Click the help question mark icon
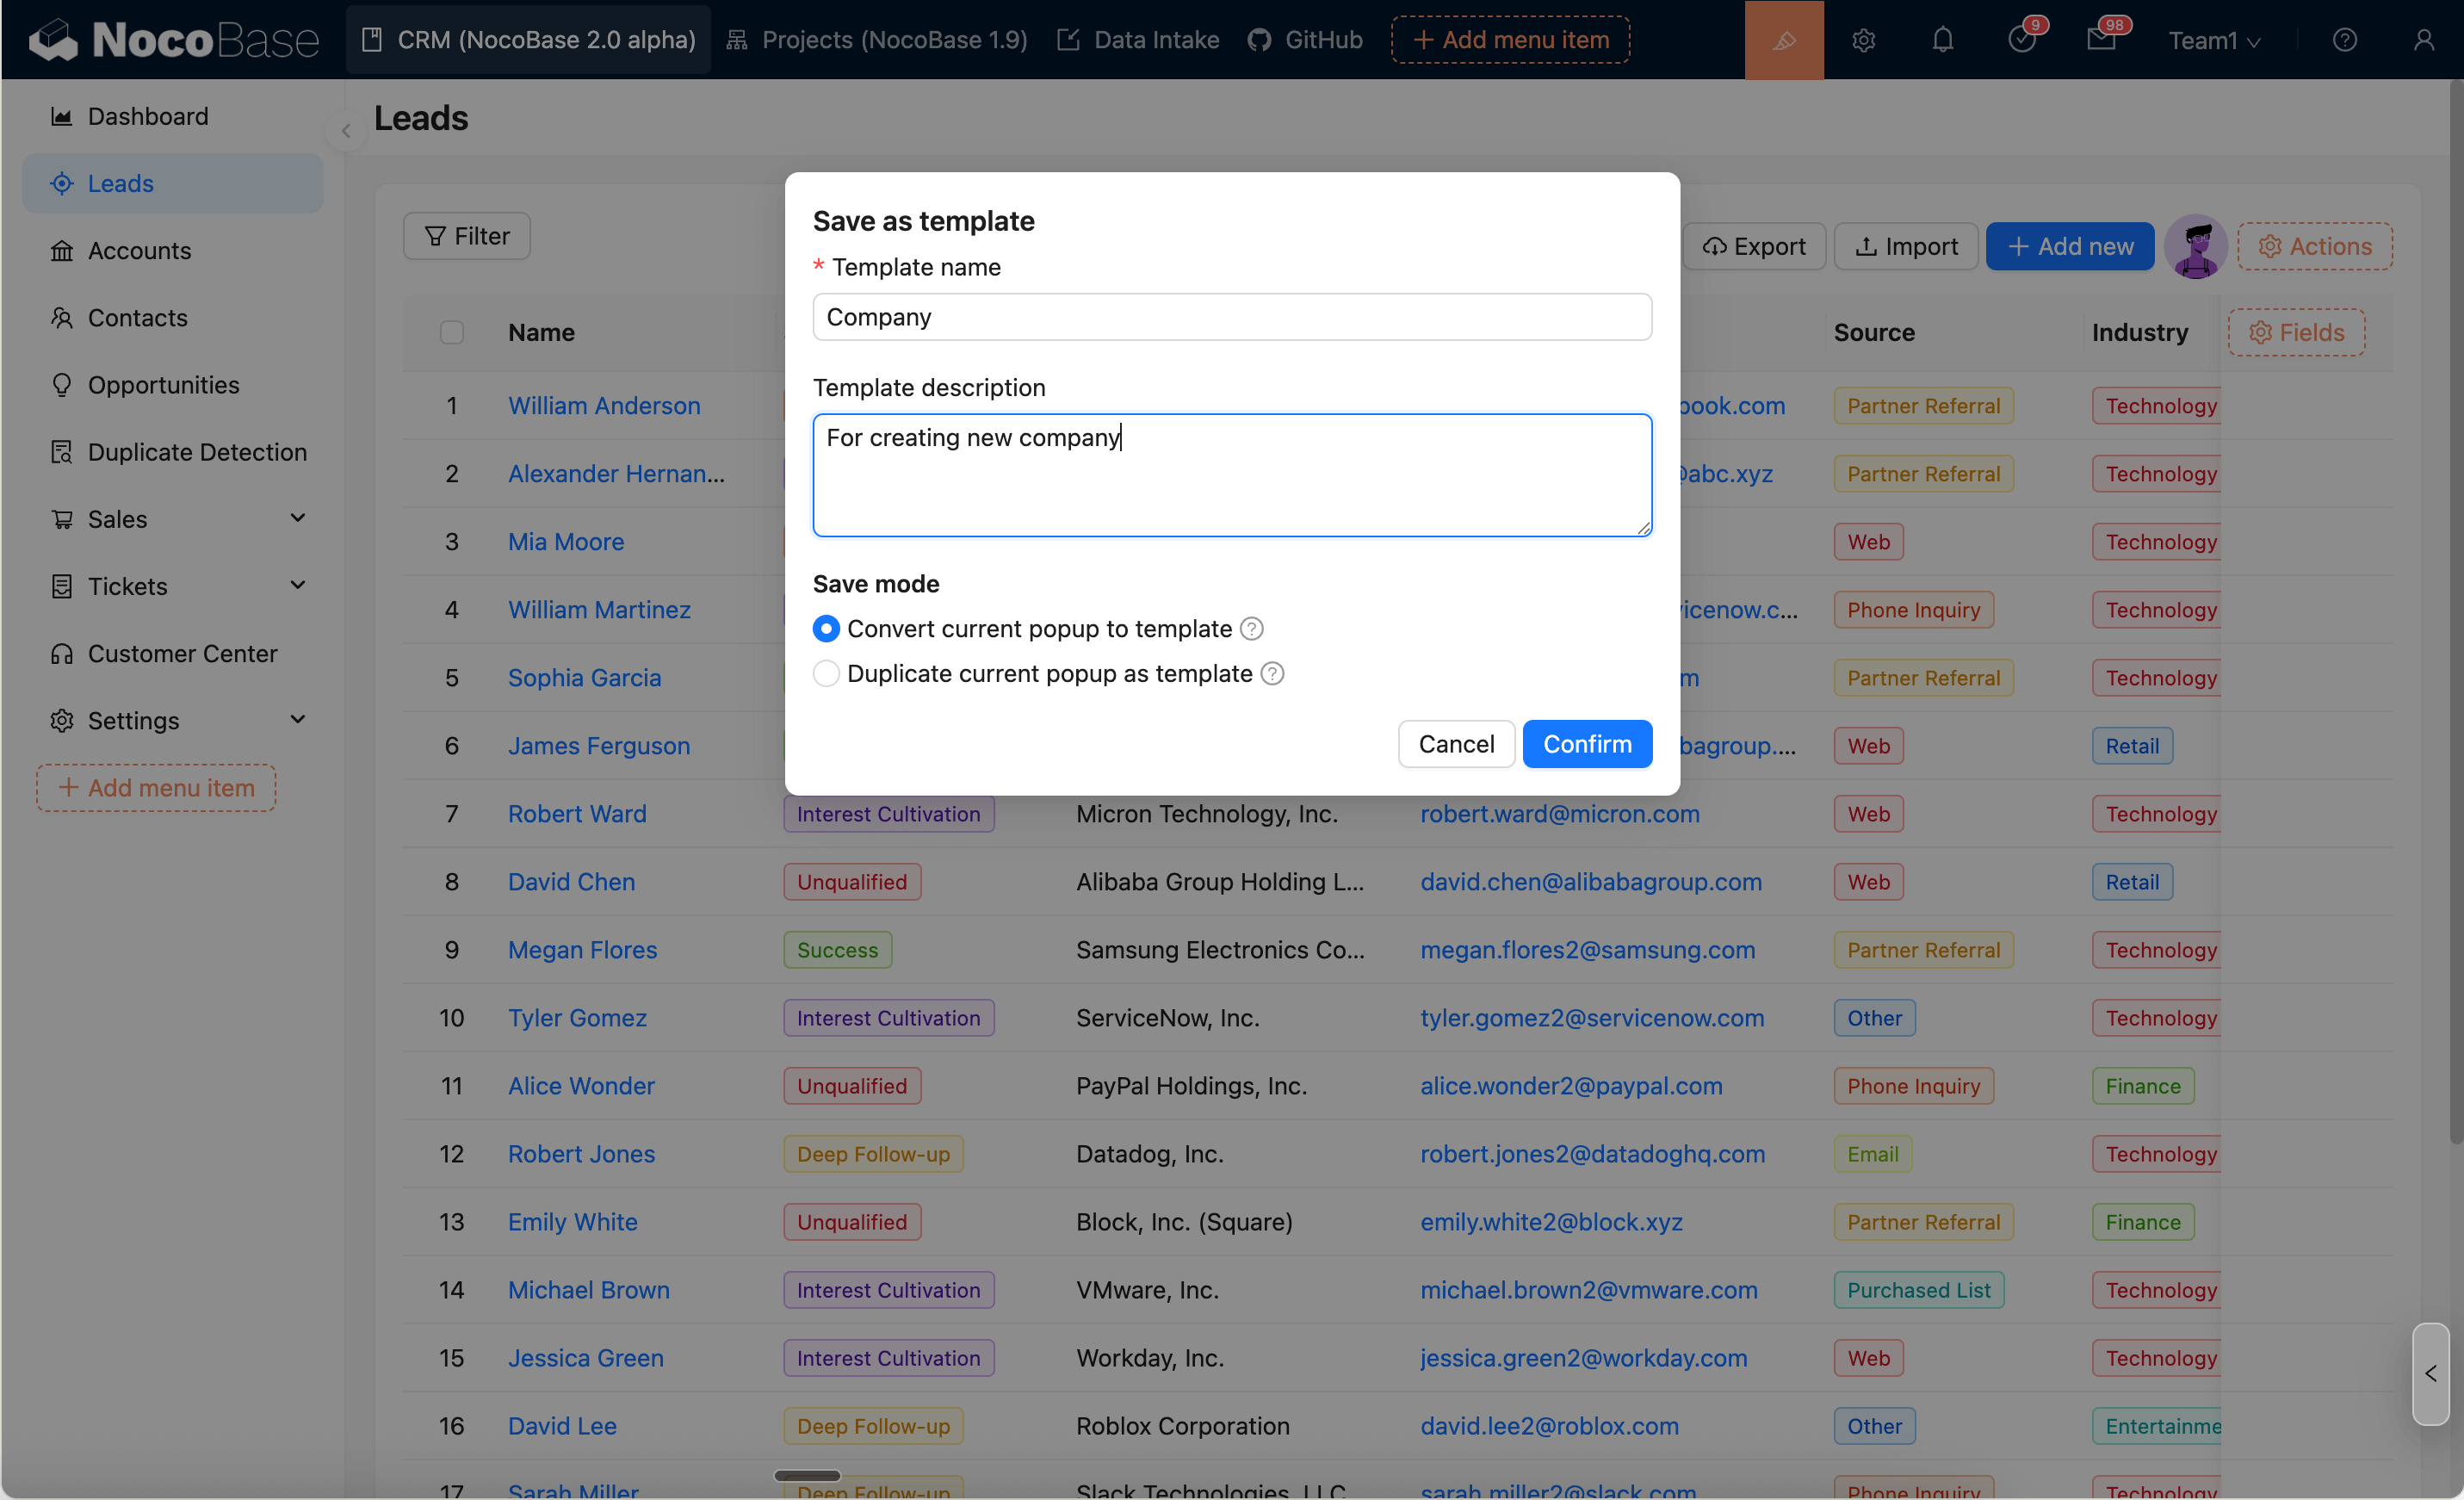 (x=2344, y=40)
